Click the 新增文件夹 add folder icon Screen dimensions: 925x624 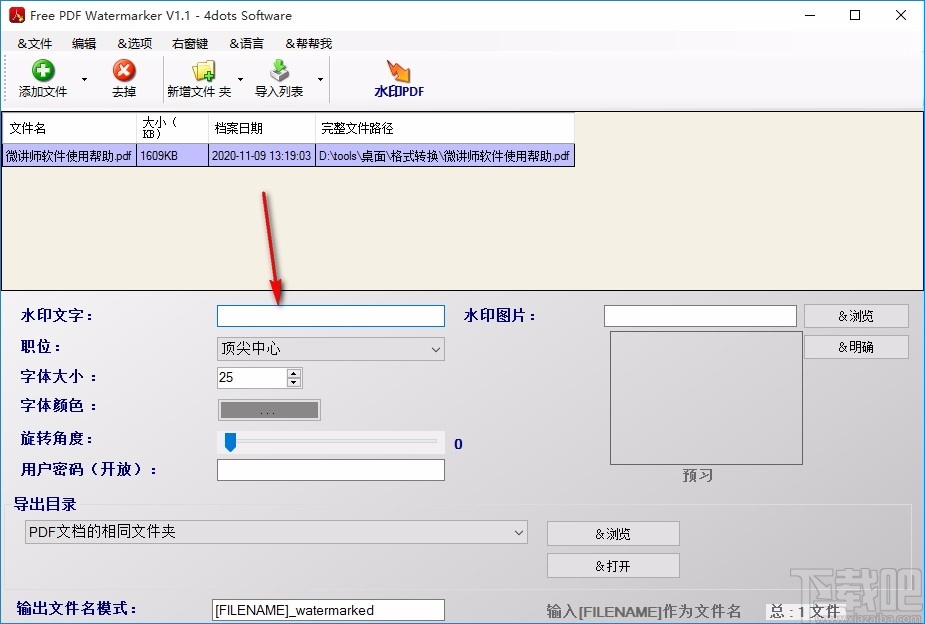pyautogui.click(x=204, y=71)
